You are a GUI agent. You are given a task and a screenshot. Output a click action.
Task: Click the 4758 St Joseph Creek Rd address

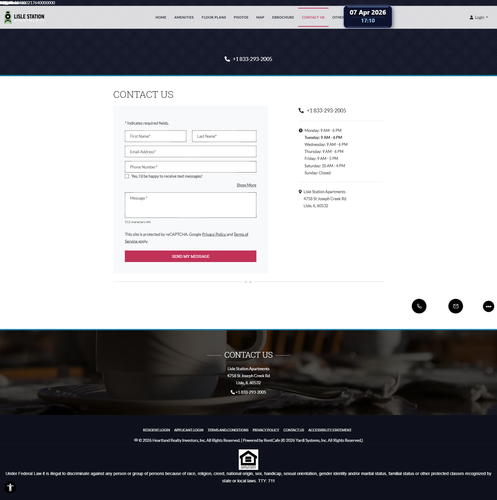pos(325,199)
